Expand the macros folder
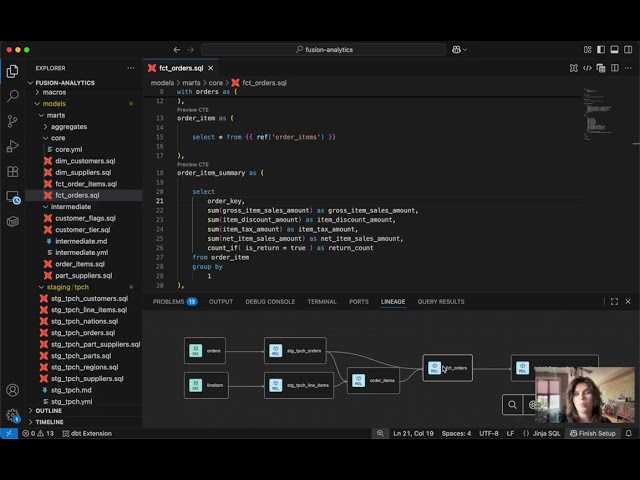640x480 pixels. 54,92
